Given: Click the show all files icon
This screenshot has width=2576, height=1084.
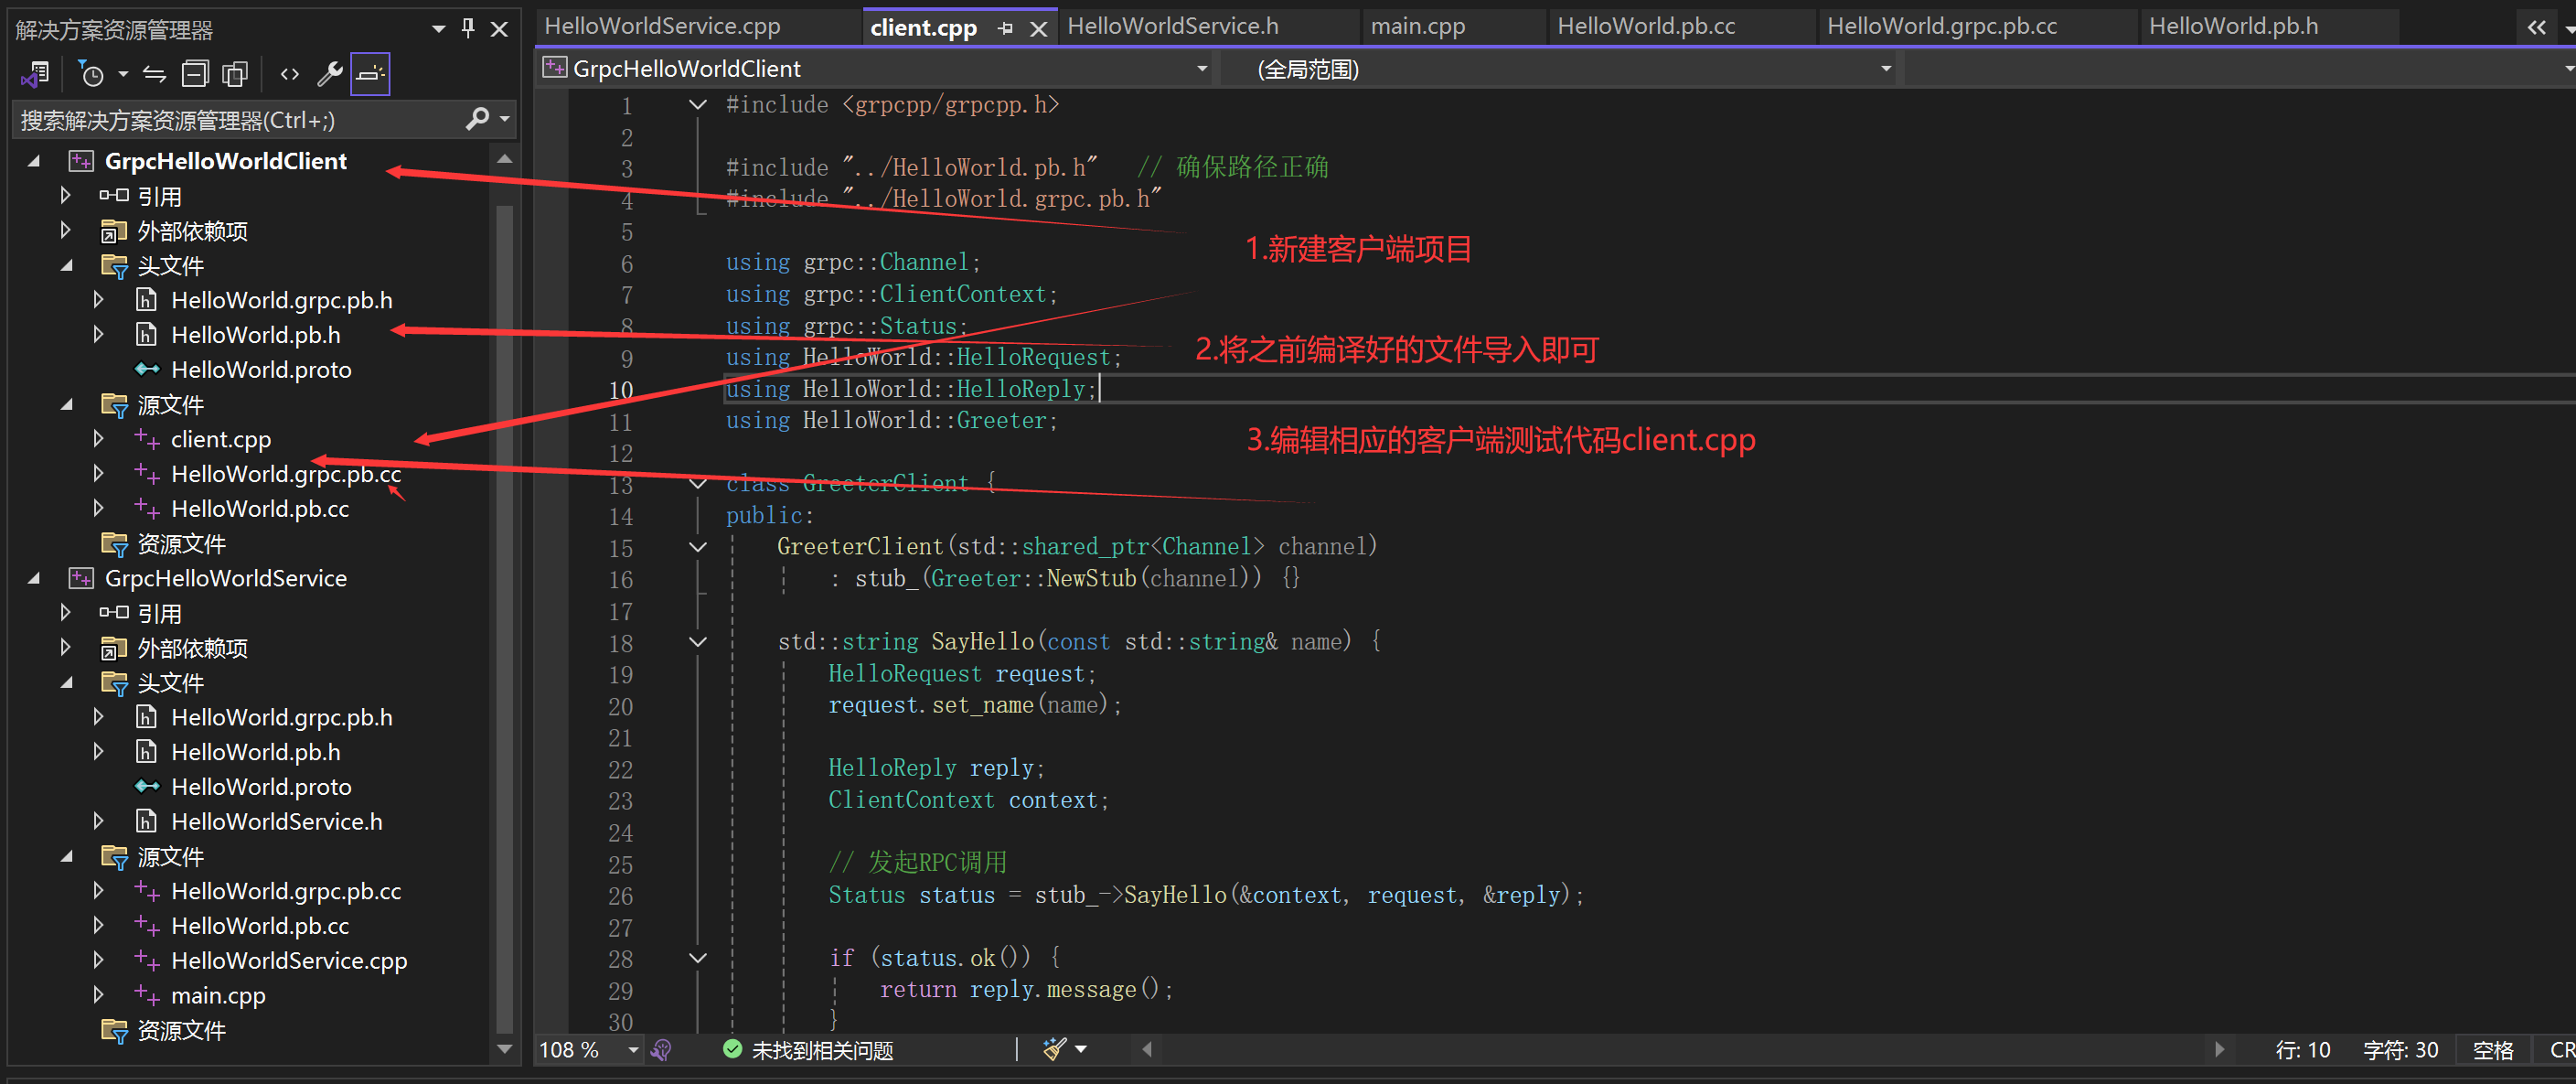Looking at the screenshot, I should click(x=235, y=73).
